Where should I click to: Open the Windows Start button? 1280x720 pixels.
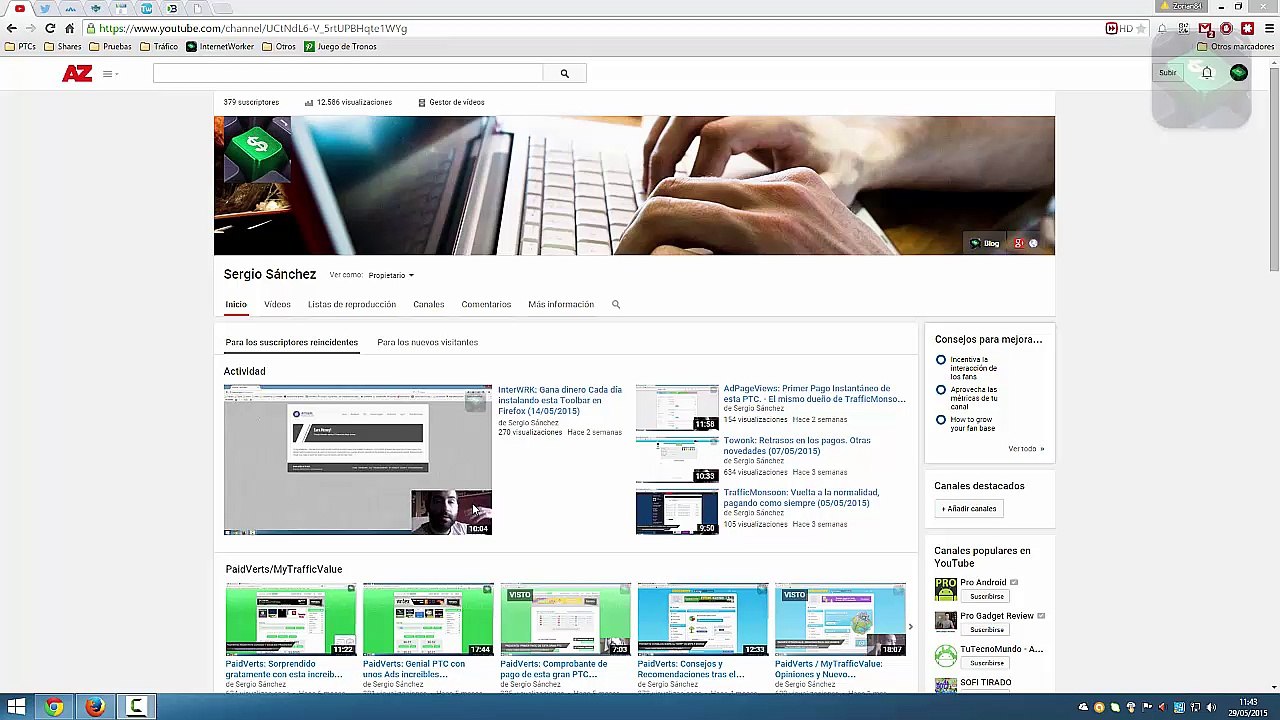point(16,707)
